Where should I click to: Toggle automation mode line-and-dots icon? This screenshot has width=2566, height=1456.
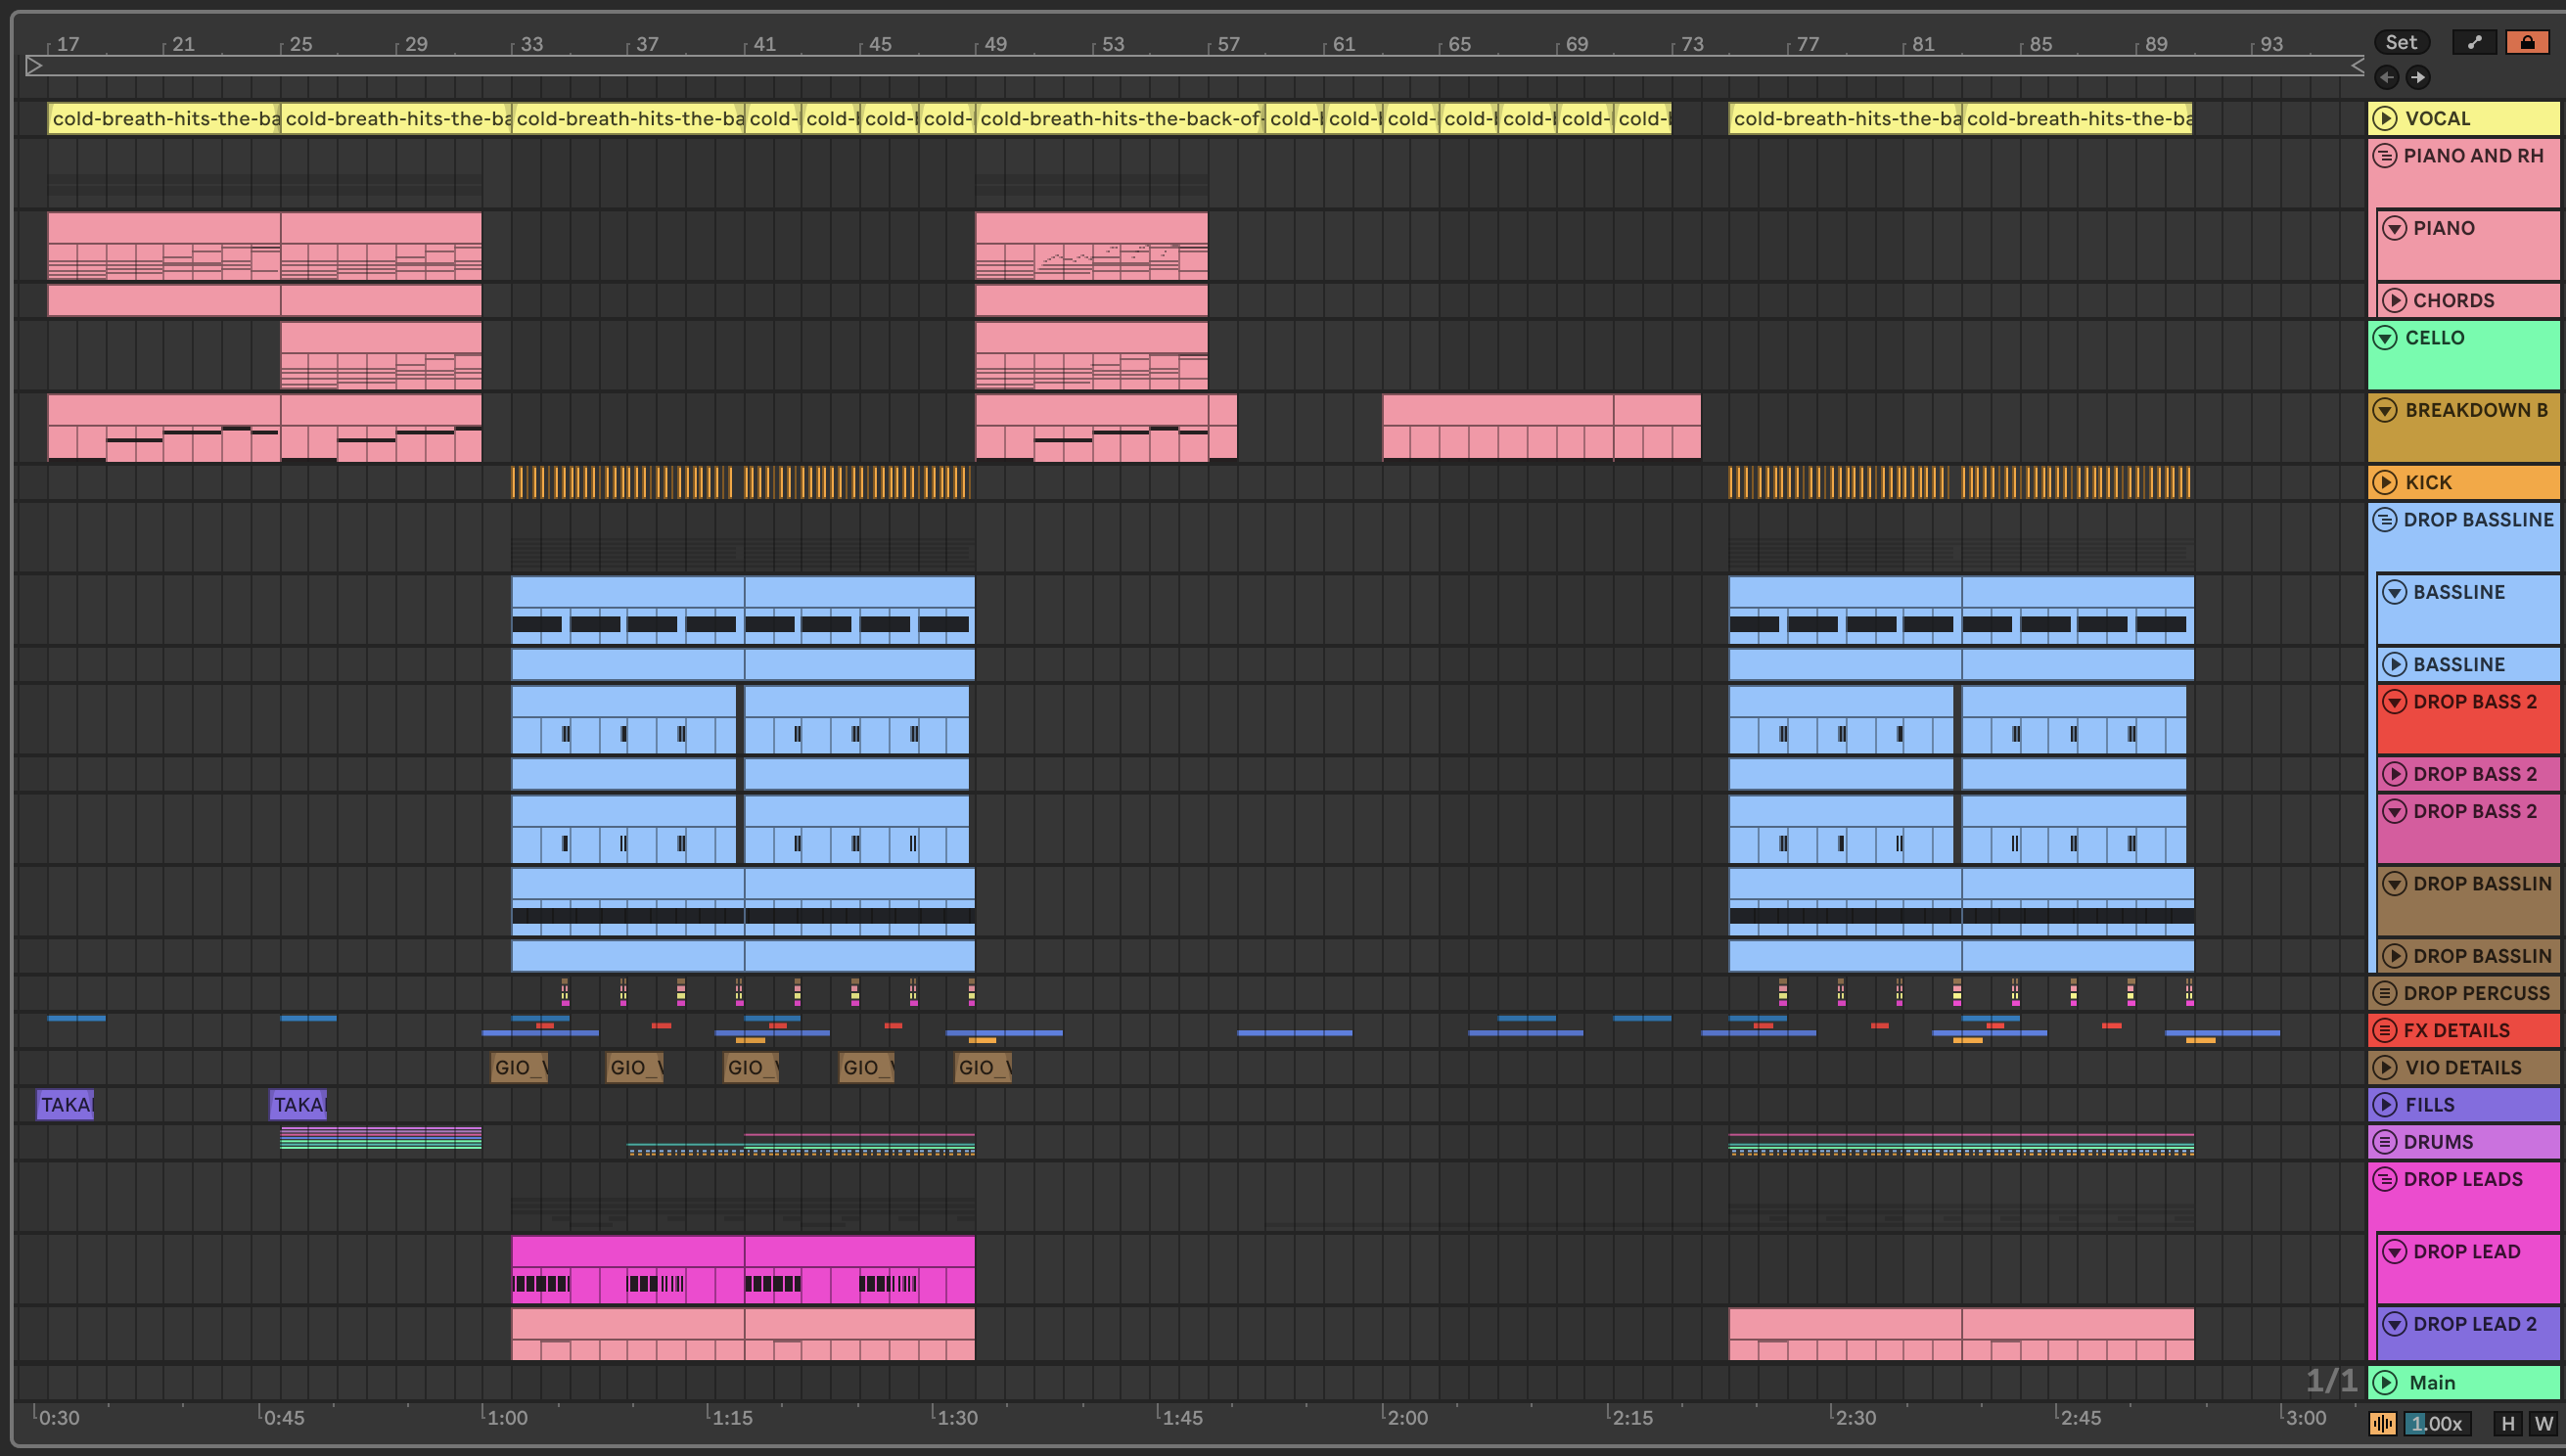[2474, 42]
